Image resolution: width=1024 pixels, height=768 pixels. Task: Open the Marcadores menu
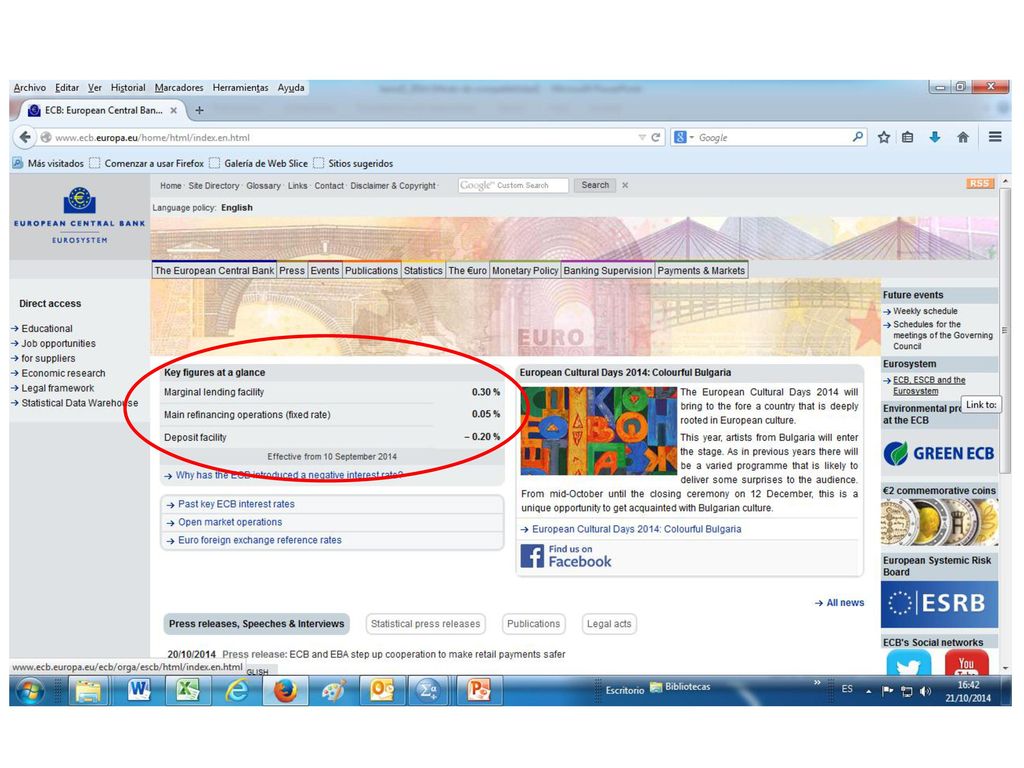(179, 88)
